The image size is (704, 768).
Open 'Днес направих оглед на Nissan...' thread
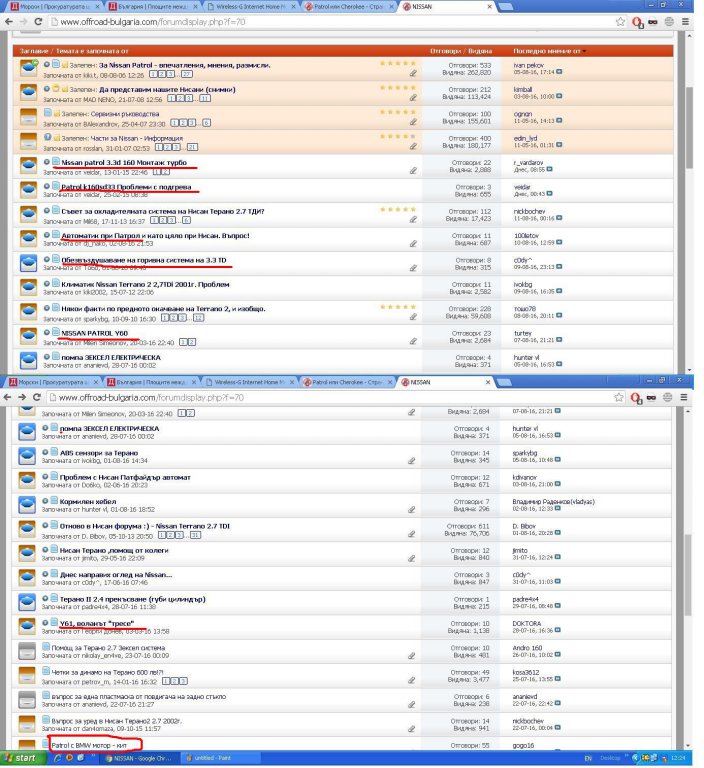116,575
